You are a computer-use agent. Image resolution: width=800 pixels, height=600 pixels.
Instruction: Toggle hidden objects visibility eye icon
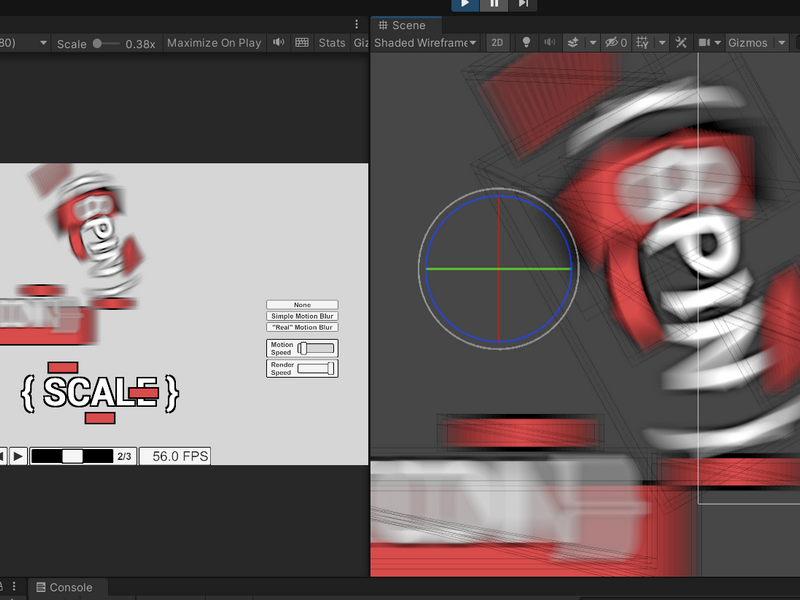pyautogui.click(x=616, y=43)
